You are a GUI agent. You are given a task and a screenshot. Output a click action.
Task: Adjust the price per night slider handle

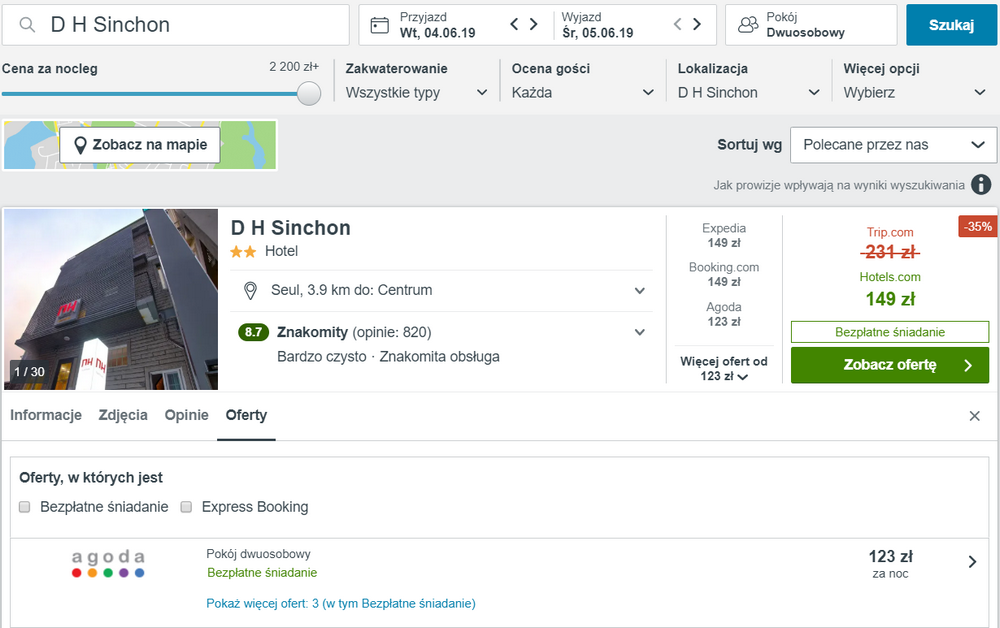coord(309,94)
